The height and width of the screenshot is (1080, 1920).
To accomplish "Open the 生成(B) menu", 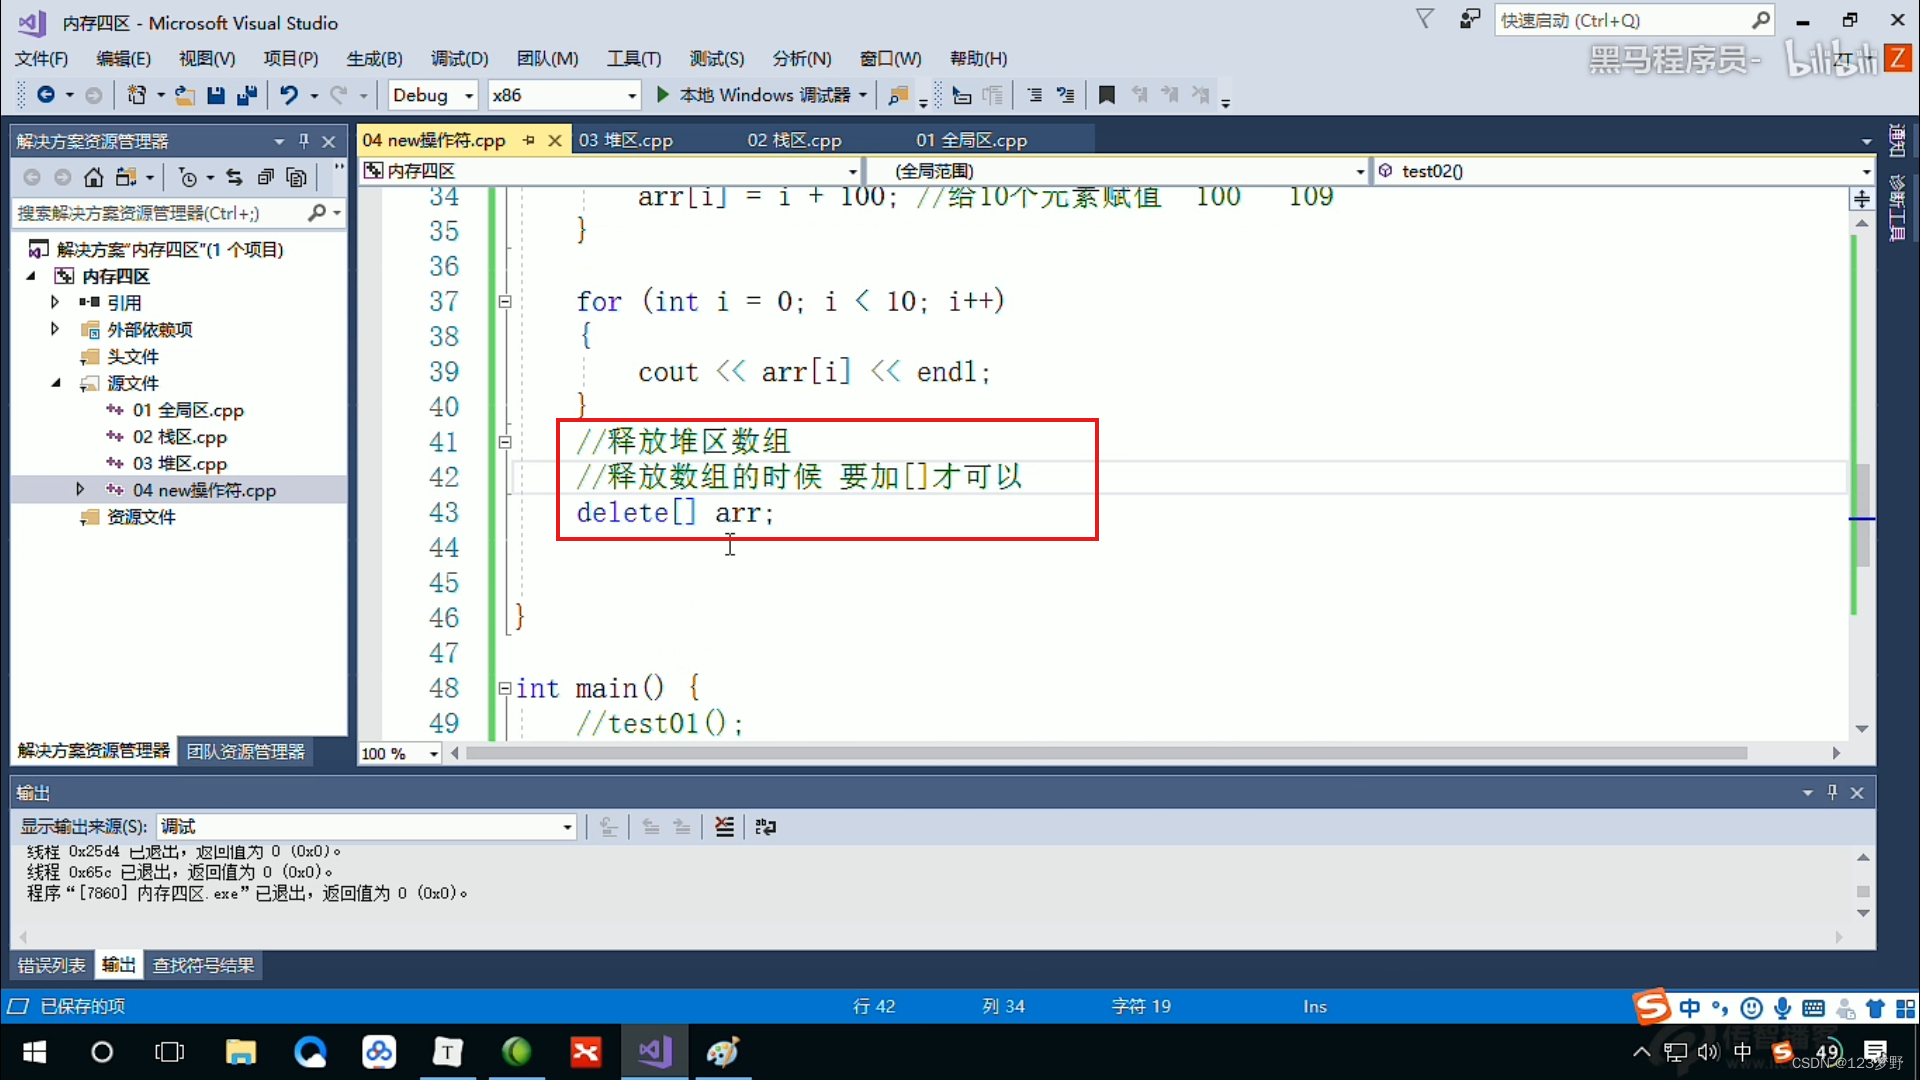I will coord(374,58).
